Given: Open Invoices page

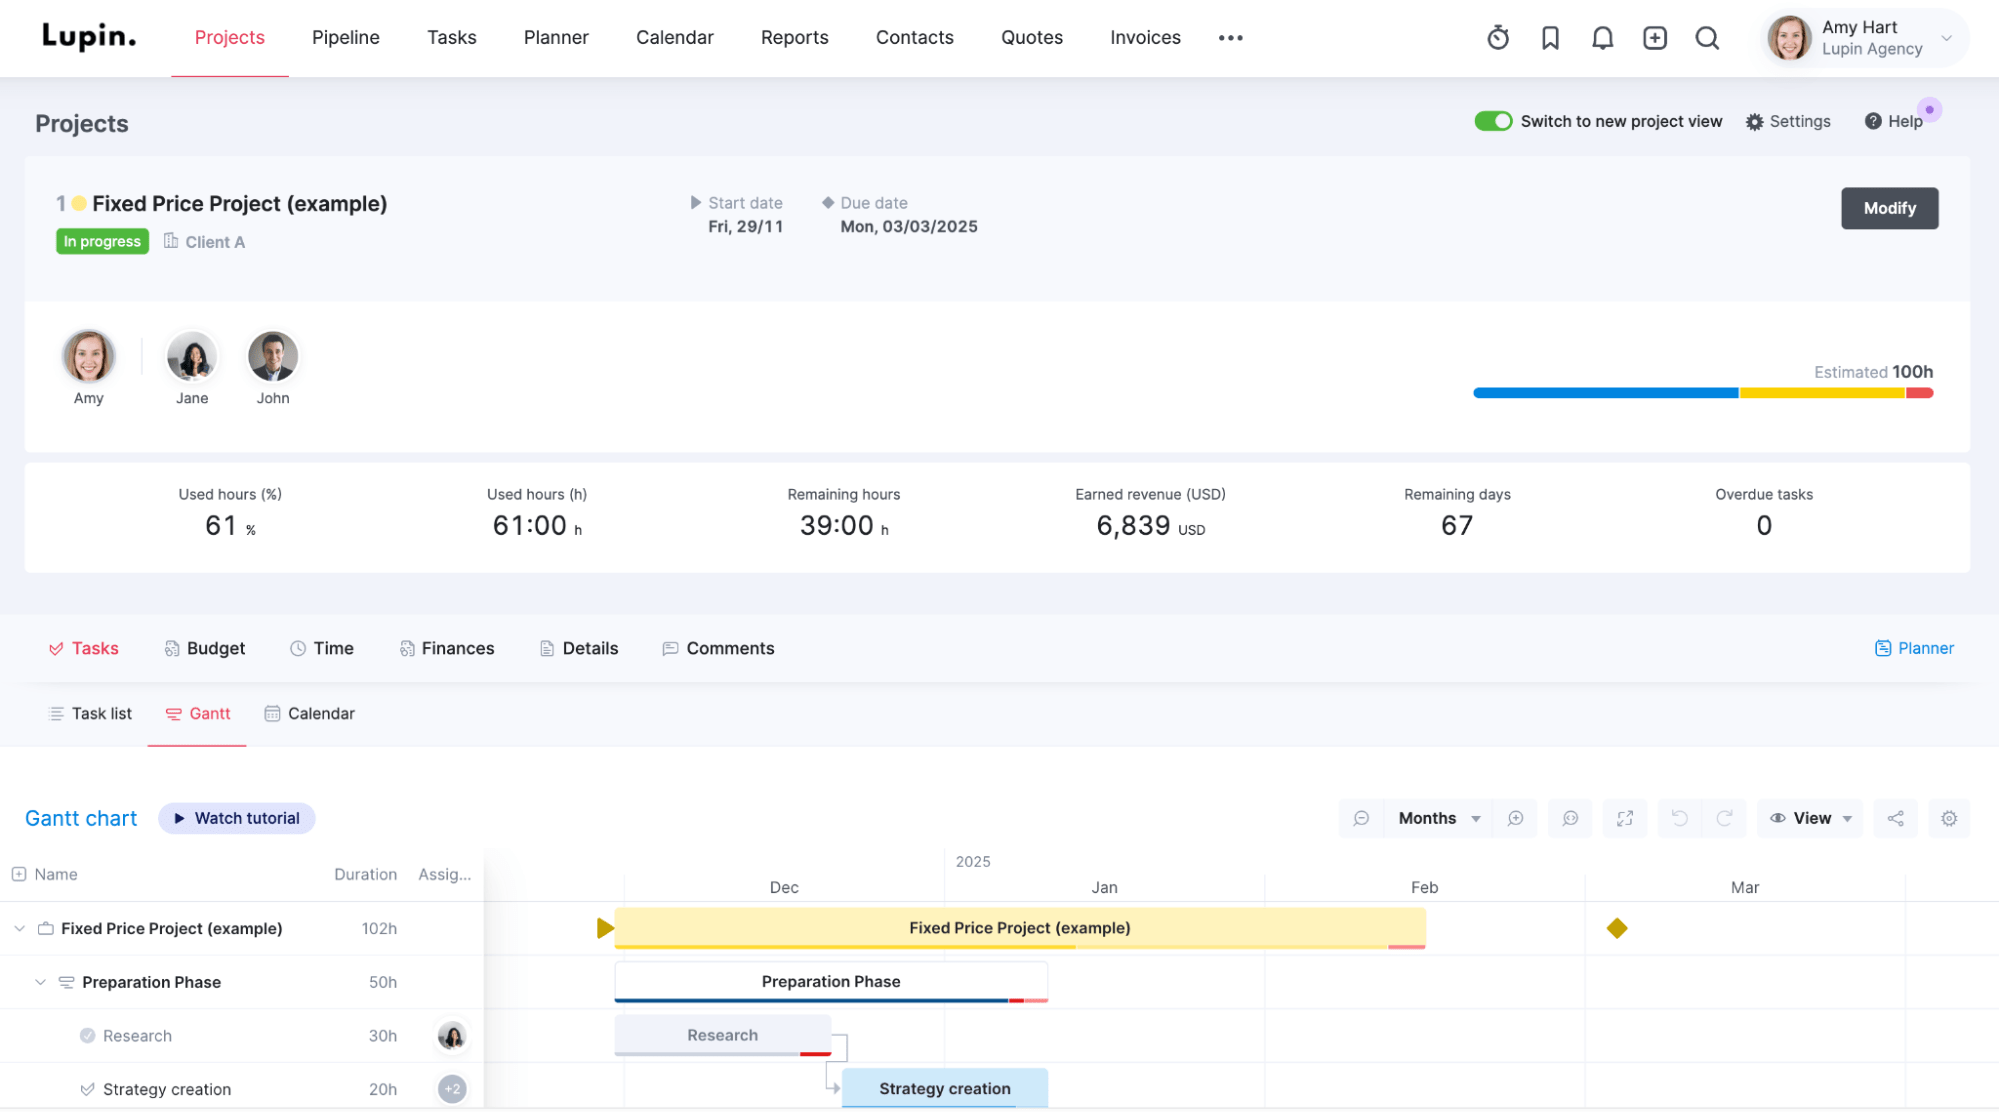Looking at the screenshot, I should tap(1145, 38).
